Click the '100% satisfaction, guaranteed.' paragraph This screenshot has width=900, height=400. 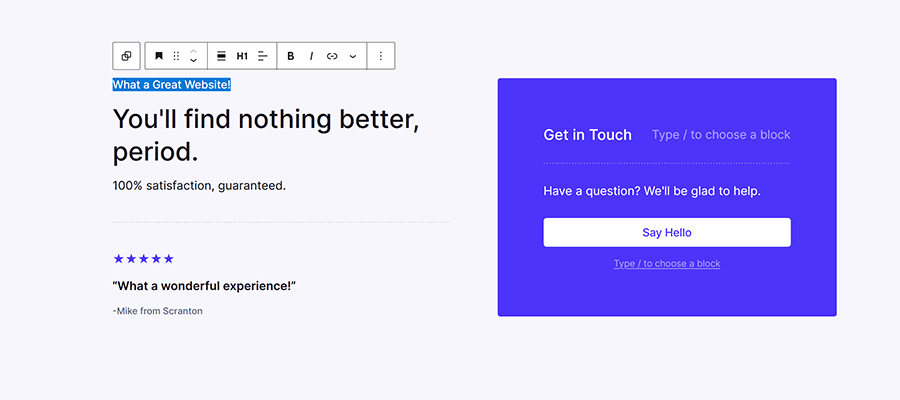point(199,185)
